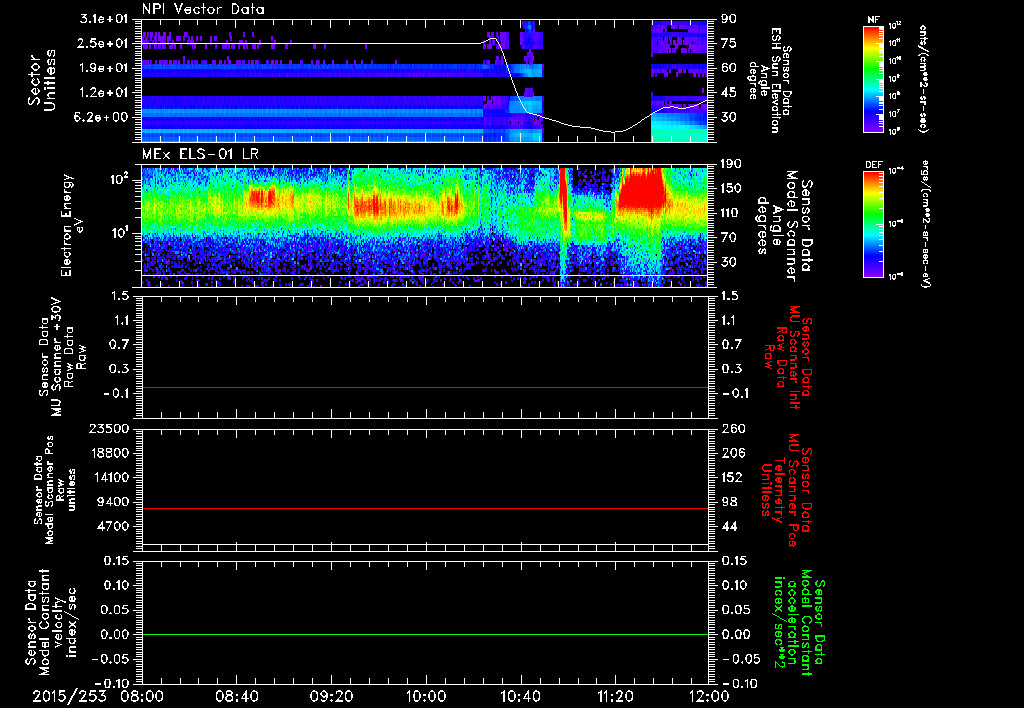Click the '110' scanner angle tick label

tap(731, 213)
